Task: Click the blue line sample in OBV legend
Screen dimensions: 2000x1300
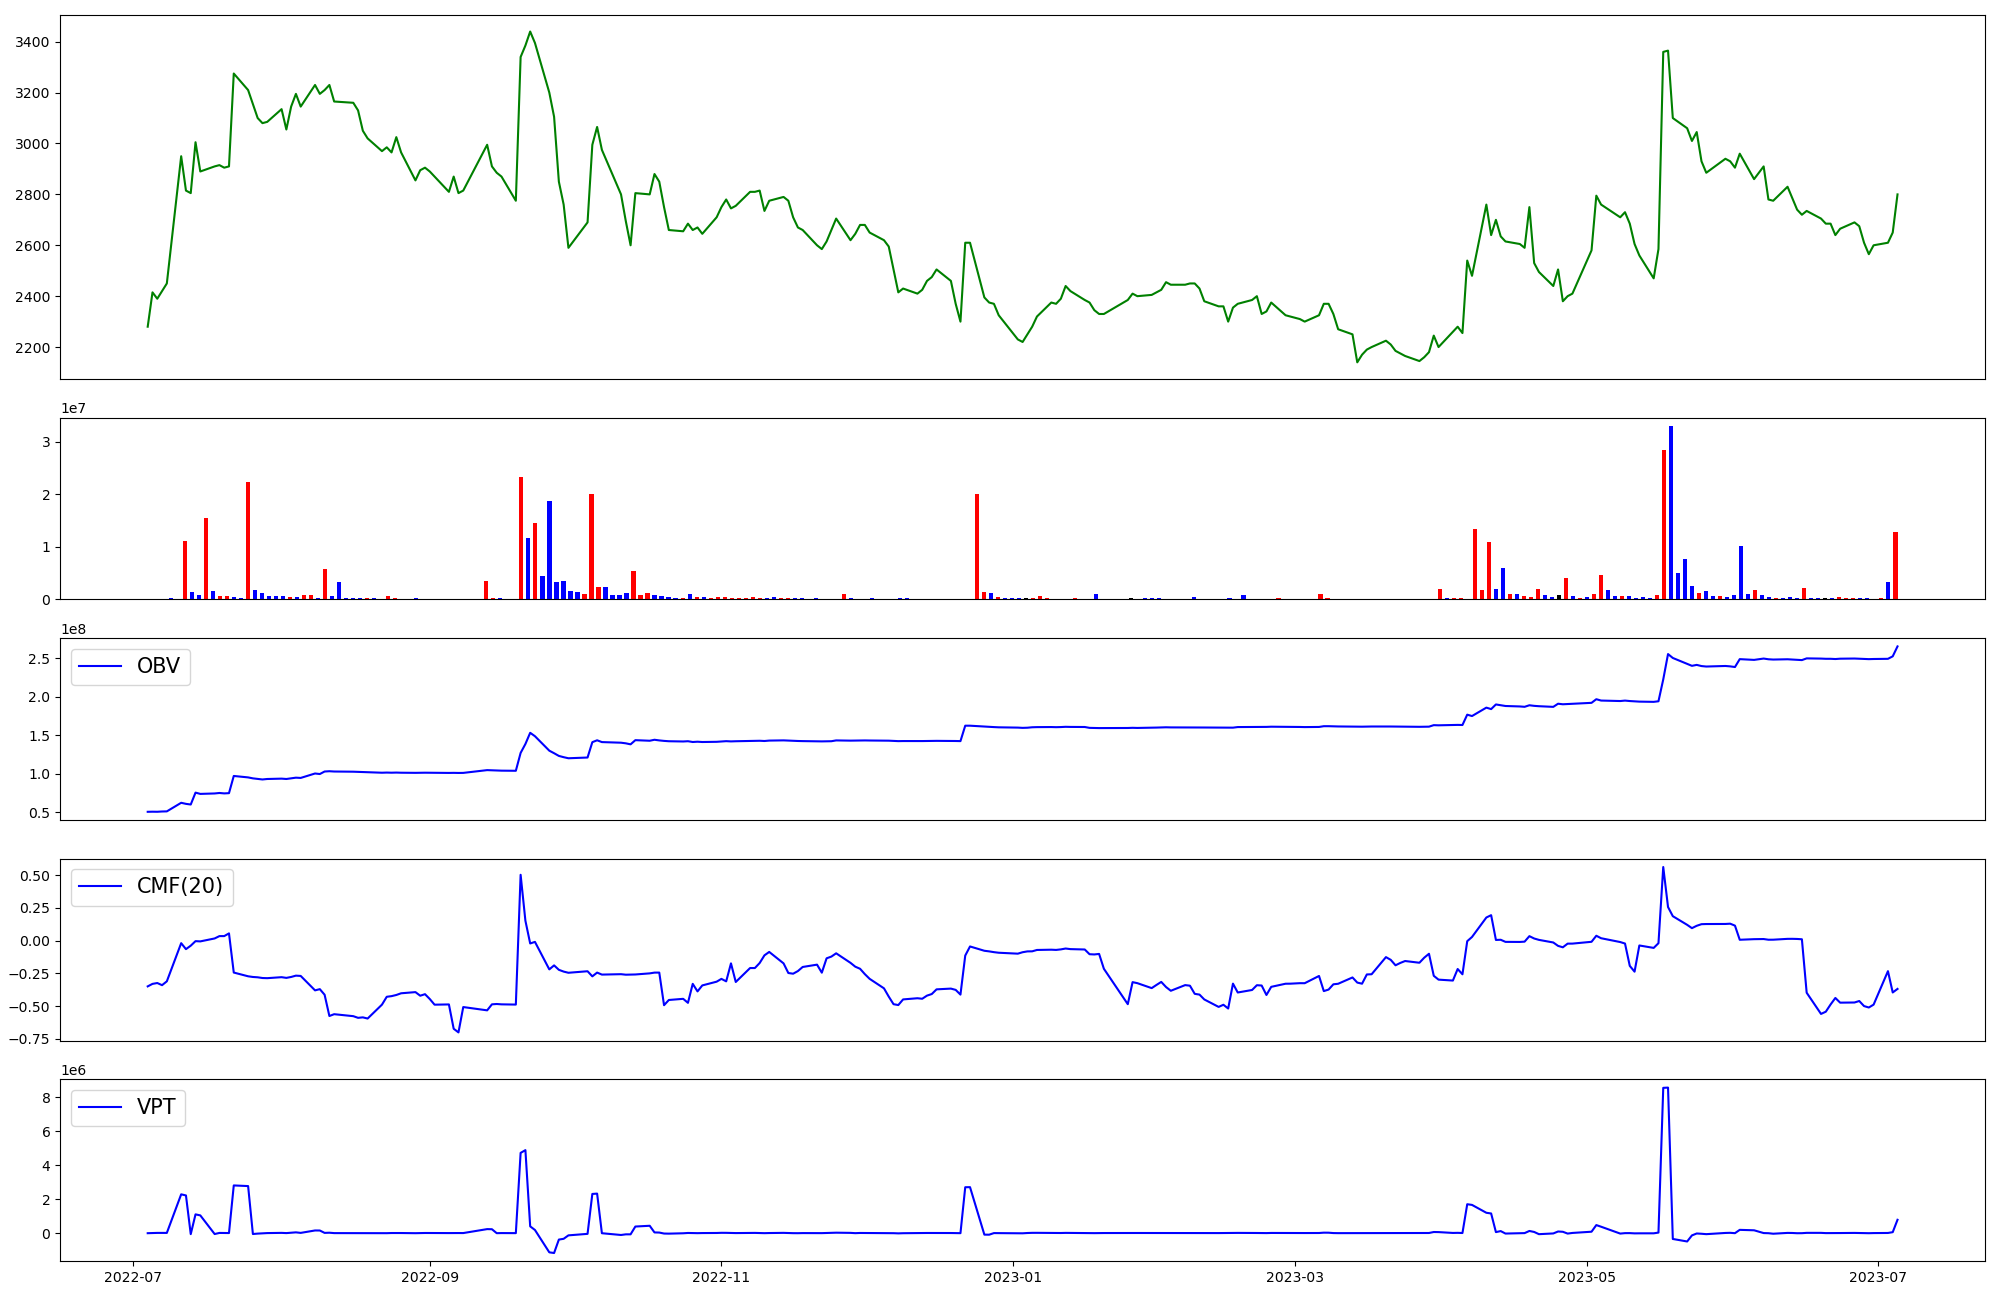Action: click(x=100, y=667)
